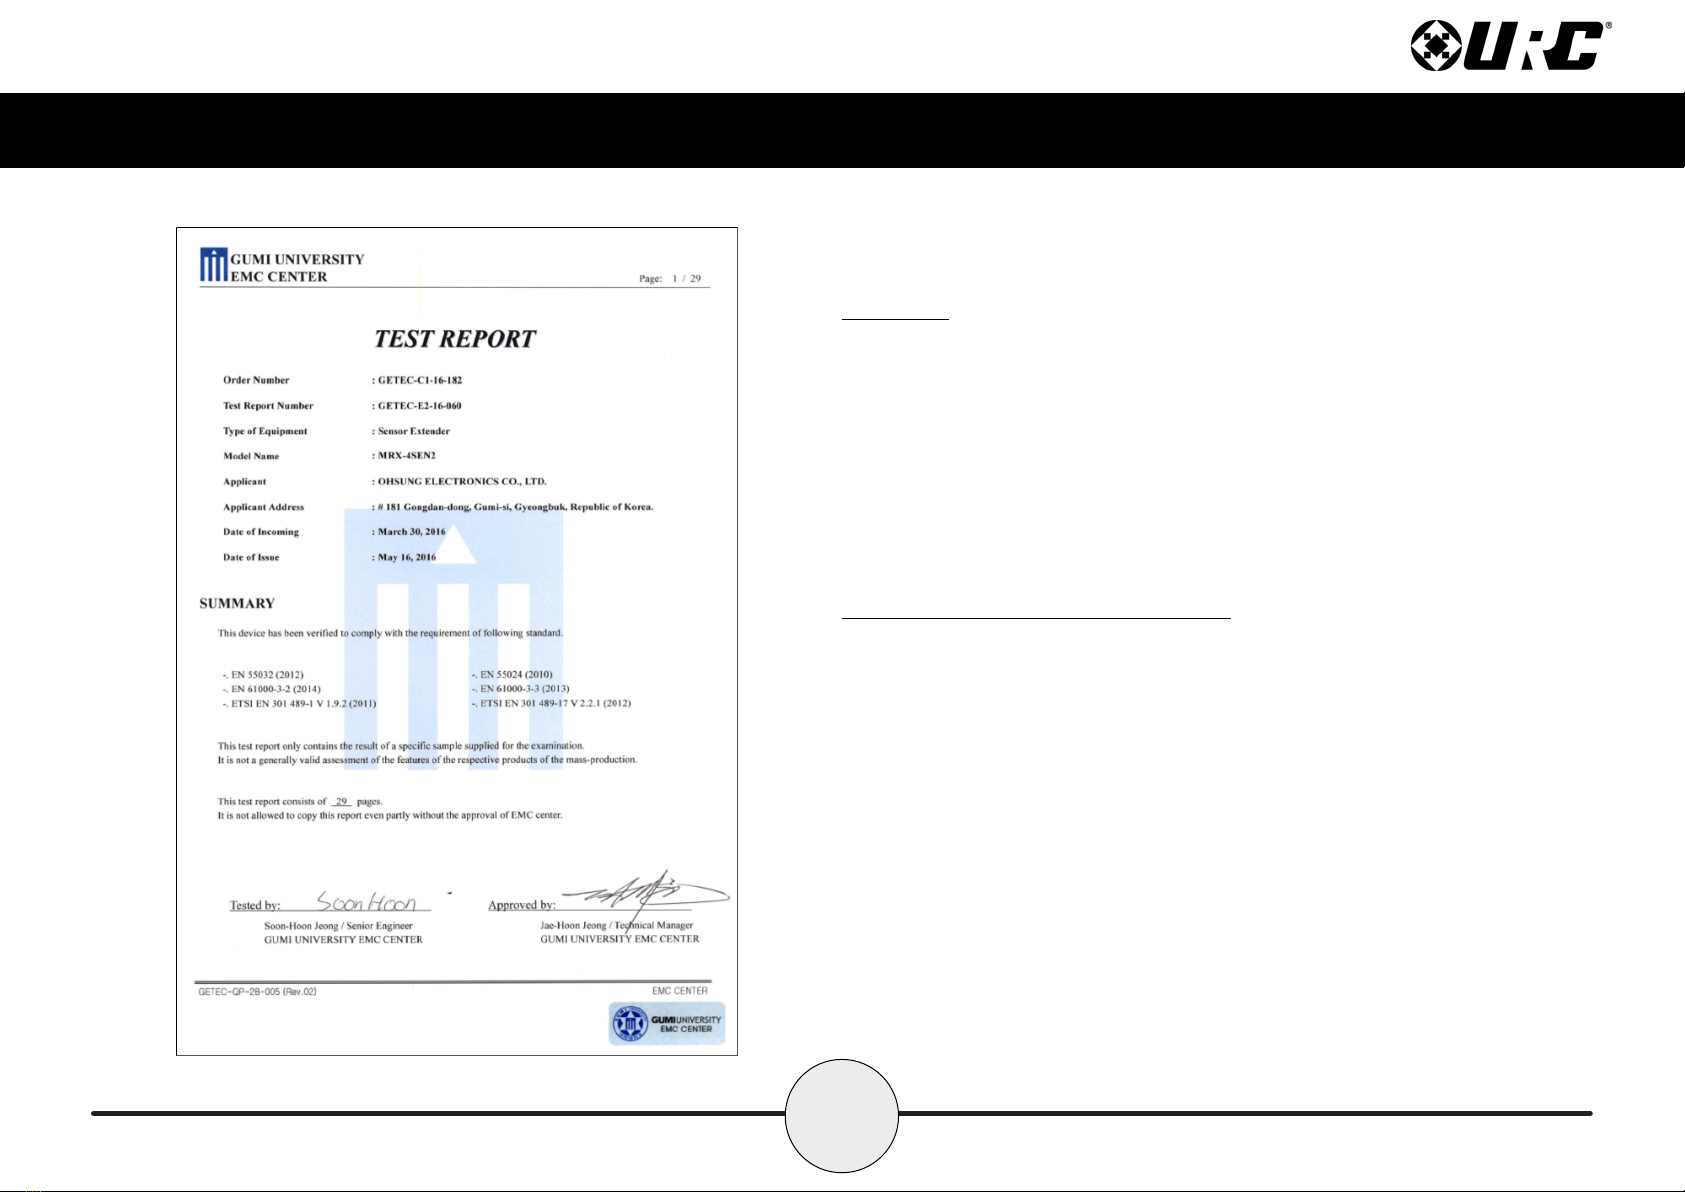Select the 'verified to comply' summary sentence
Image resolution: width=1685 pixels, height=1192 pixels.
390,634
